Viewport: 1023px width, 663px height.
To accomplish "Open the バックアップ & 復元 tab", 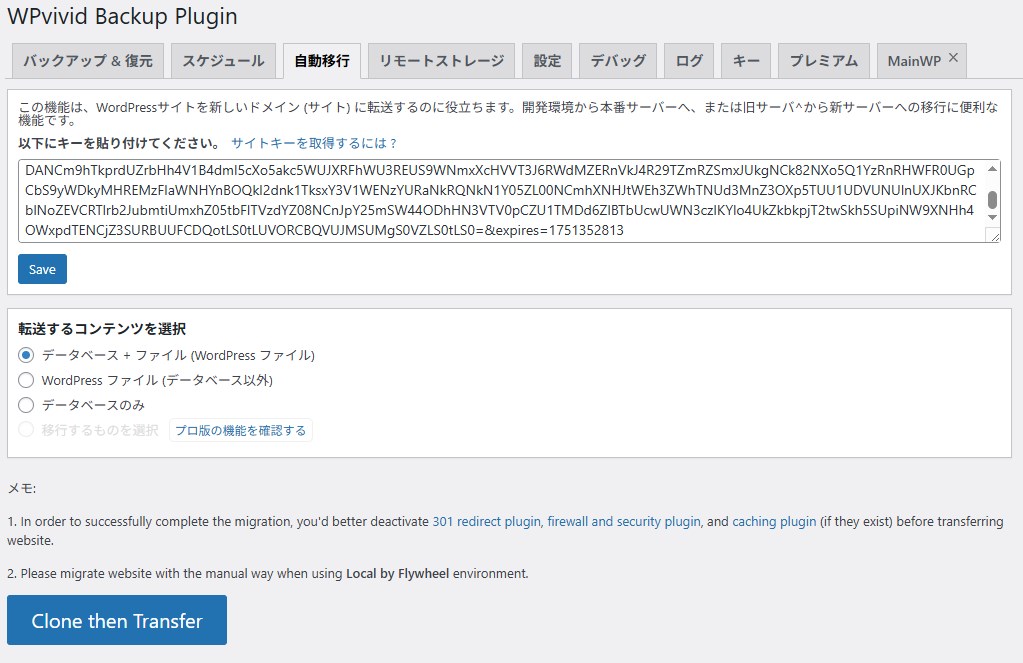I will 88,61.
